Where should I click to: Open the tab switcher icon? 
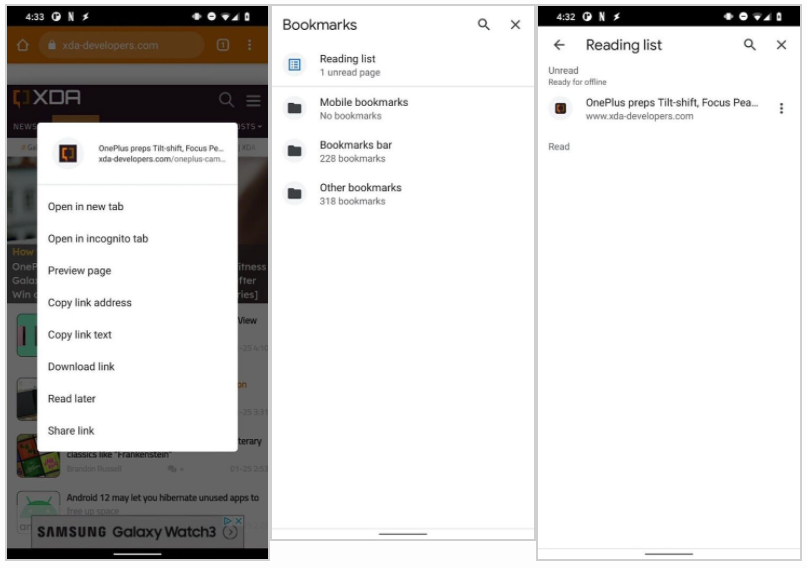coord(223,45)
